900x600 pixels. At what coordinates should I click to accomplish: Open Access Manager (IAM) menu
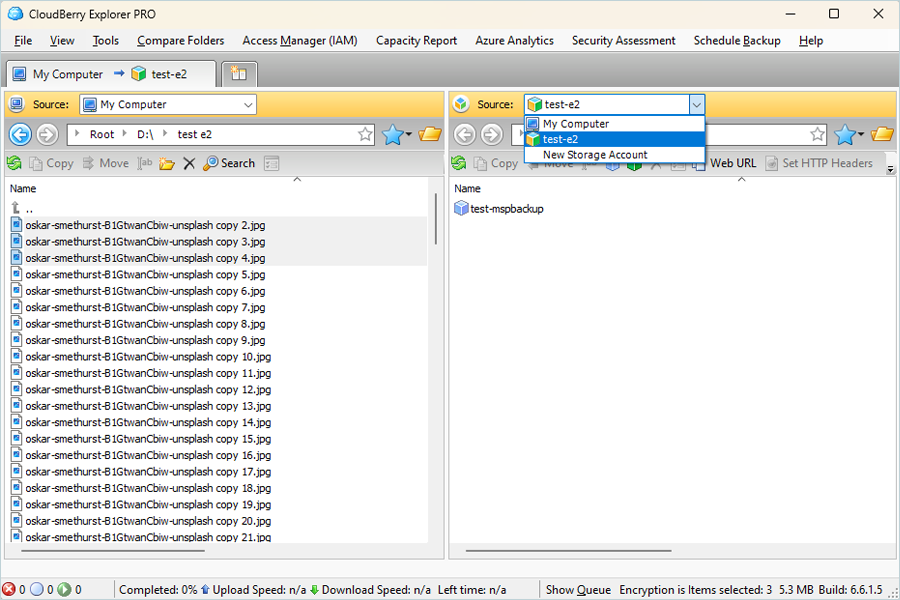tap(300, 41)
